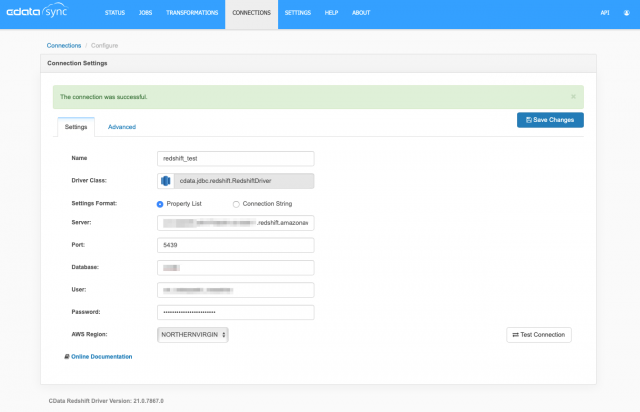This screenshot has height=412, width=640.
Task: Switch to the Advanced tab
Action: coord(122,127)
